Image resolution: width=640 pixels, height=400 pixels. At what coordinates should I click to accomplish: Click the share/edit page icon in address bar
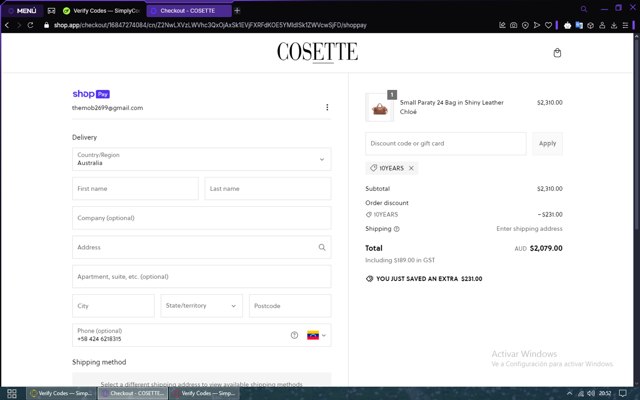pyautogui.click(x=502, y=25)
